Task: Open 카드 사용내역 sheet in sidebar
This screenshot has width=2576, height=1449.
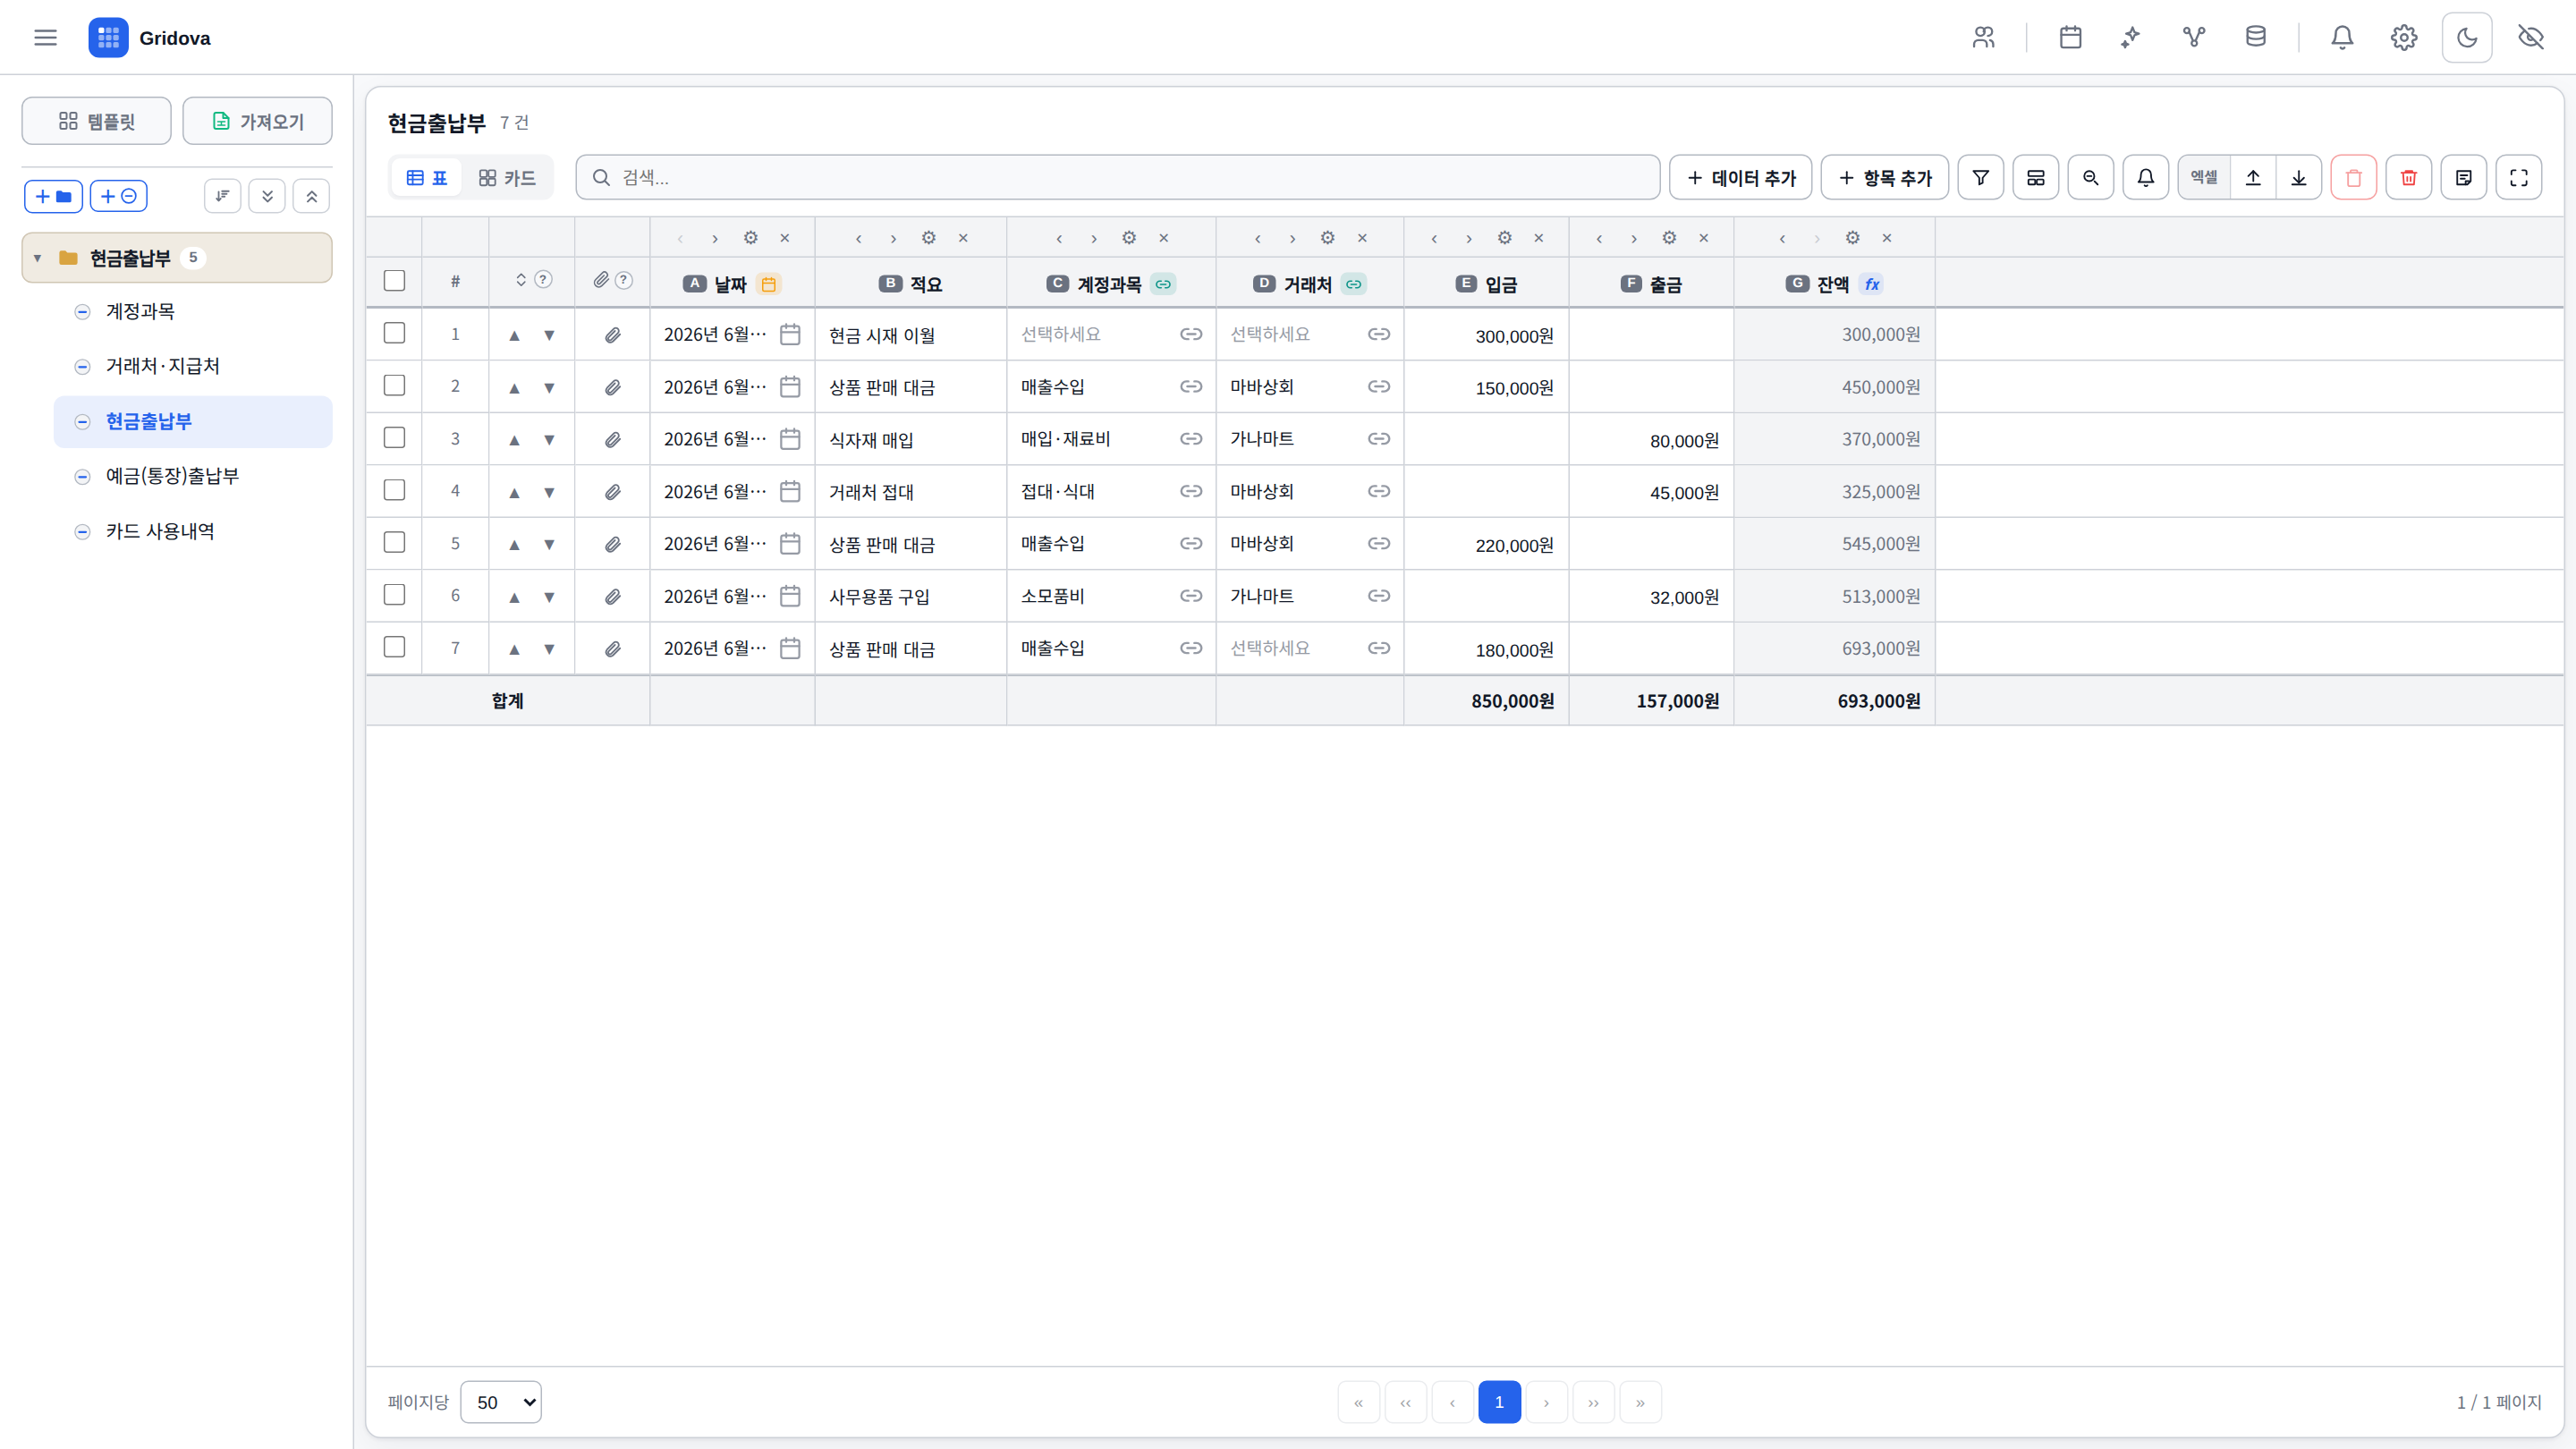Action: pos(193,531)
